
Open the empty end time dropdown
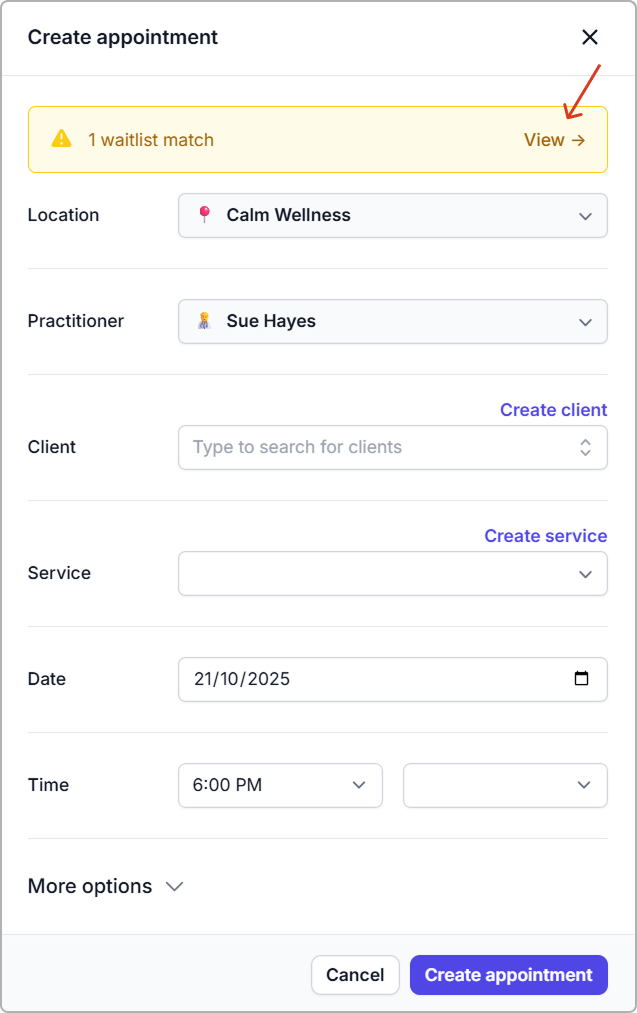point(504,785)
